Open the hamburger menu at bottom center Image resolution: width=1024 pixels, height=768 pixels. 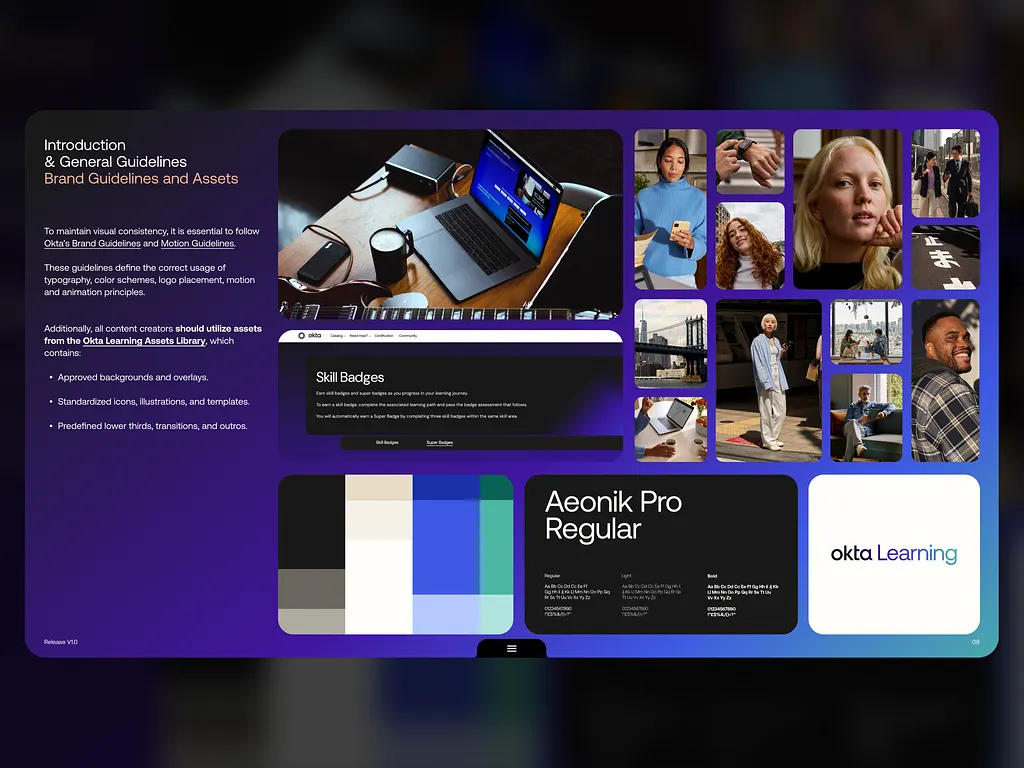click(x=511, y=648)
